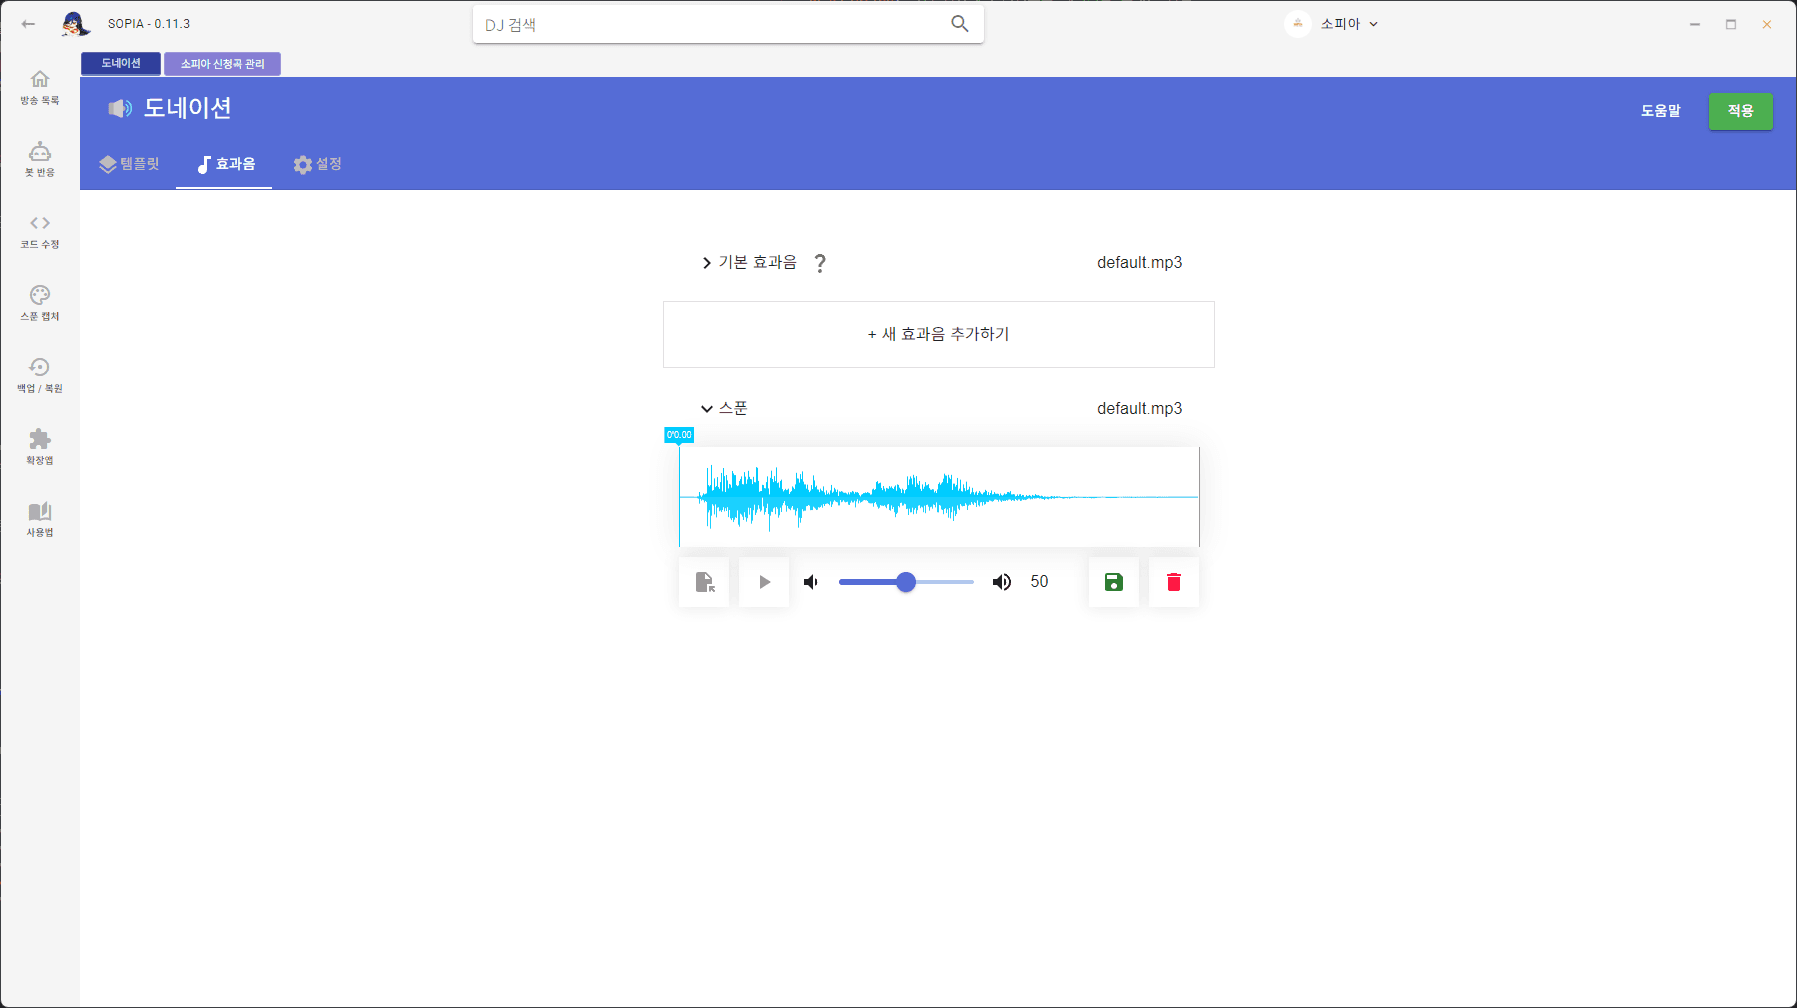The image size is (1797, 1008).
Task: Open the 확장앱 extensions panel
Action: tap(39, 446)
